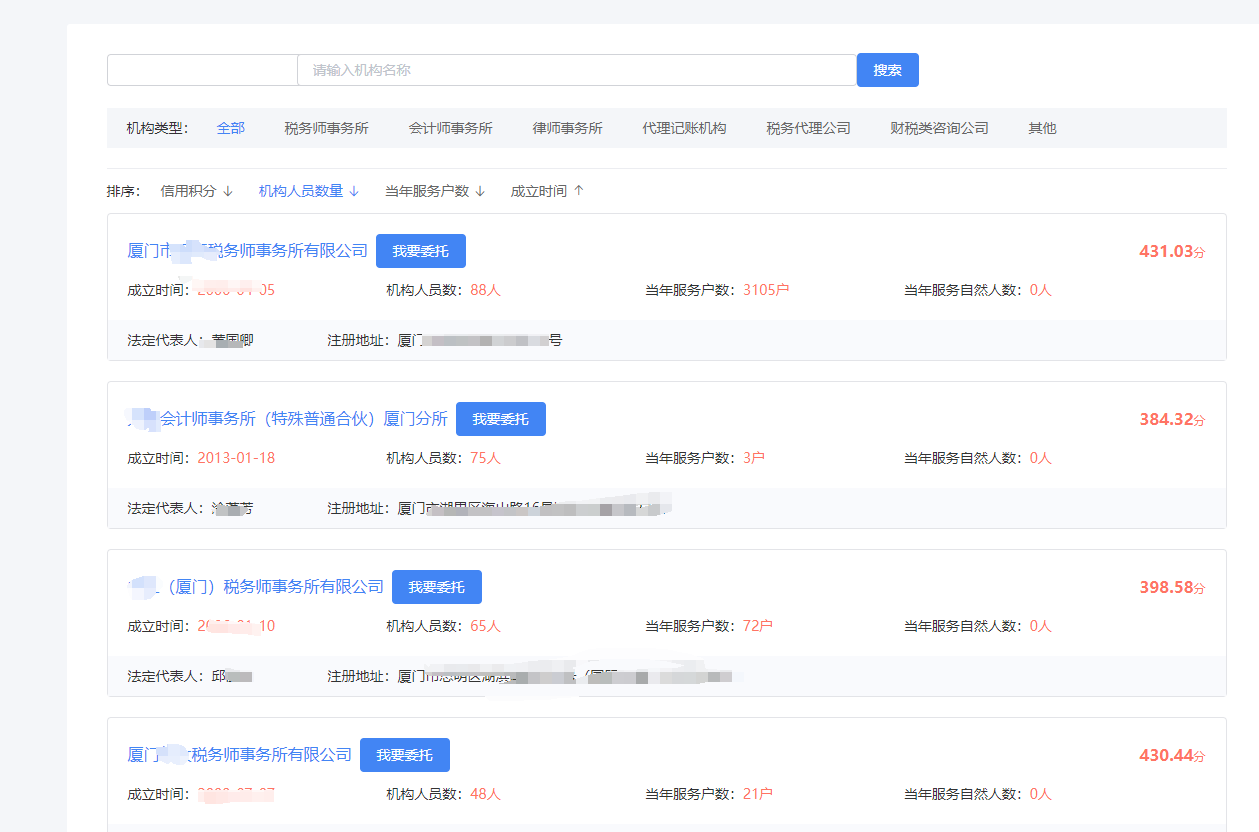The height and width of the screenshot is (832, 1259).
Task: Select the 律师事务所 filter
Action: 567,128
